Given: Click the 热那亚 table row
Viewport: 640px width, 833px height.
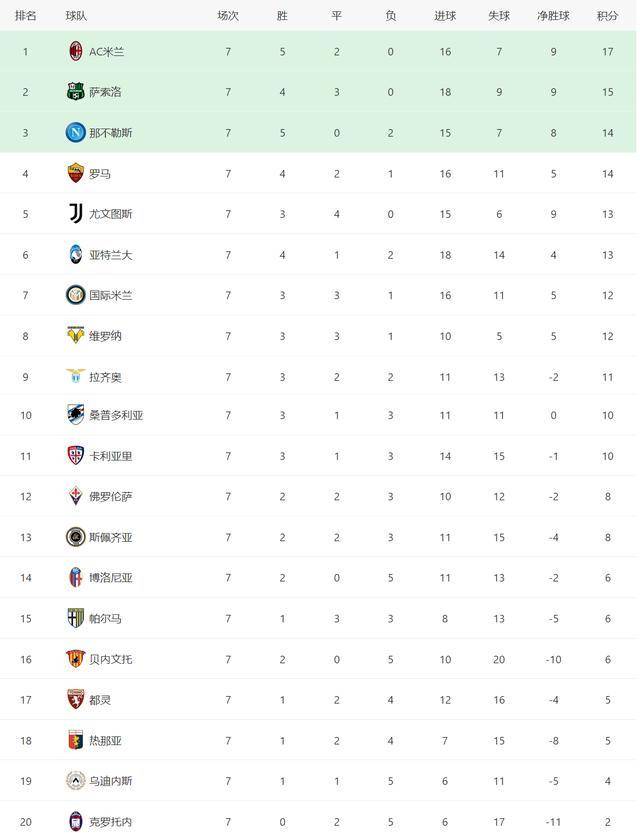Looking at the screenshot, I should point(320,740).
